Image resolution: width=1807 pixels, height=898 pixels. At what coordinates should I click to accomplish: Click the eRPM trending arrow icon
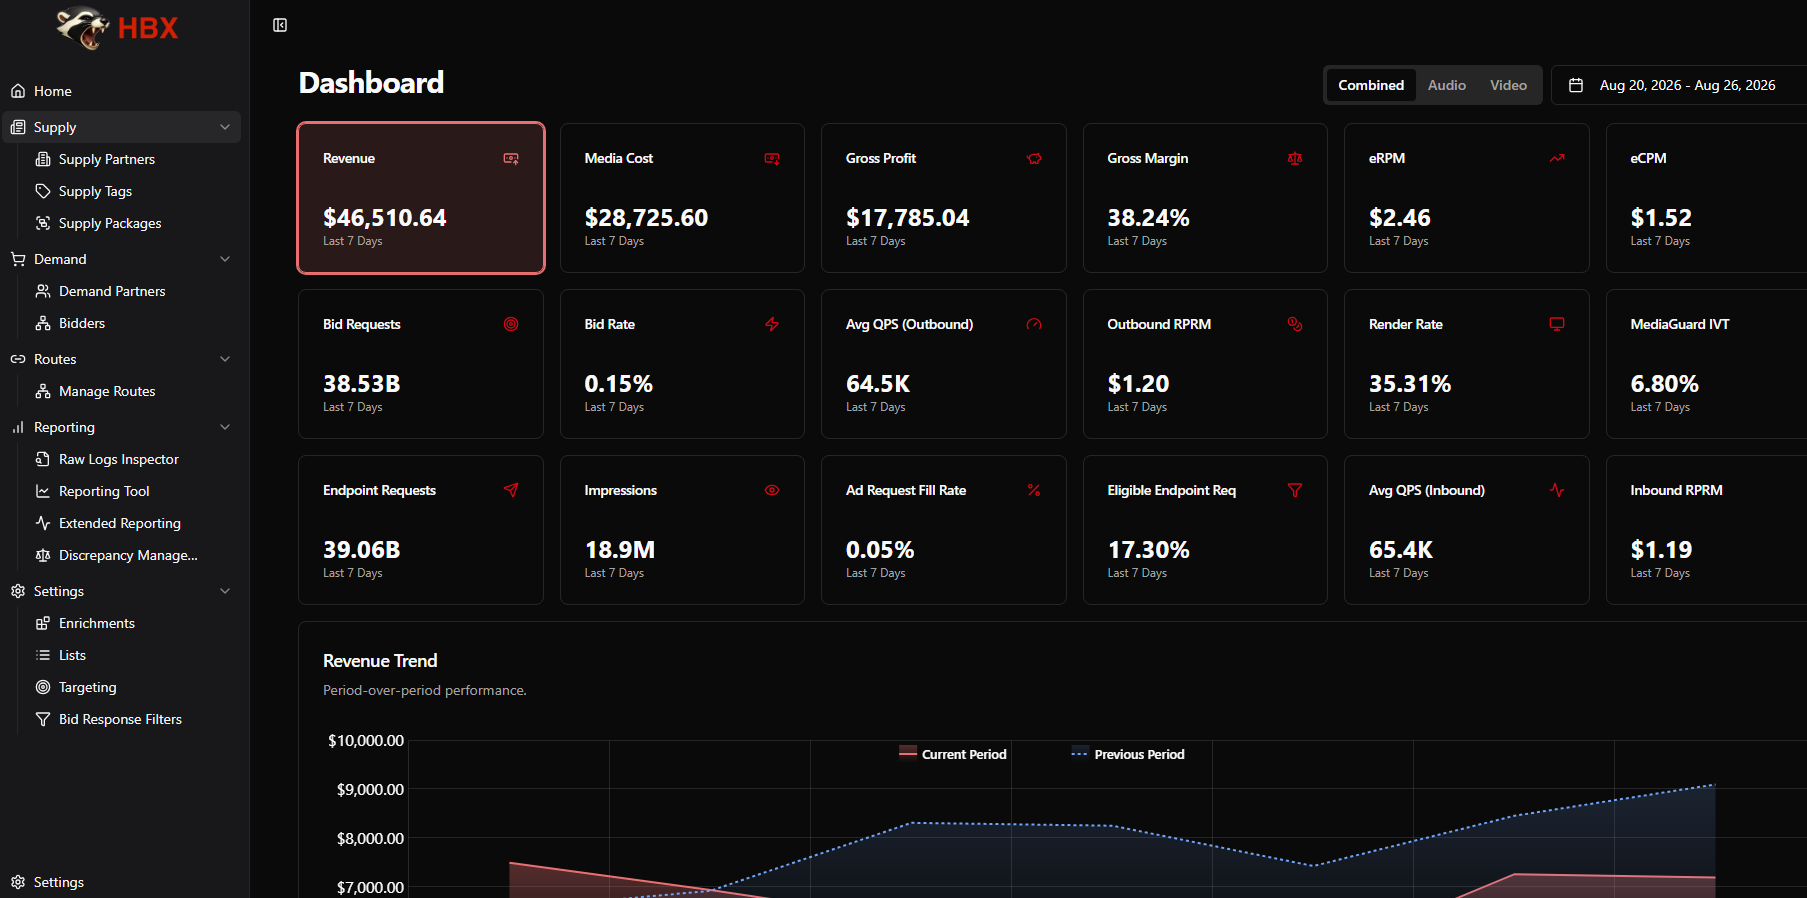[x=1557, y=159]
